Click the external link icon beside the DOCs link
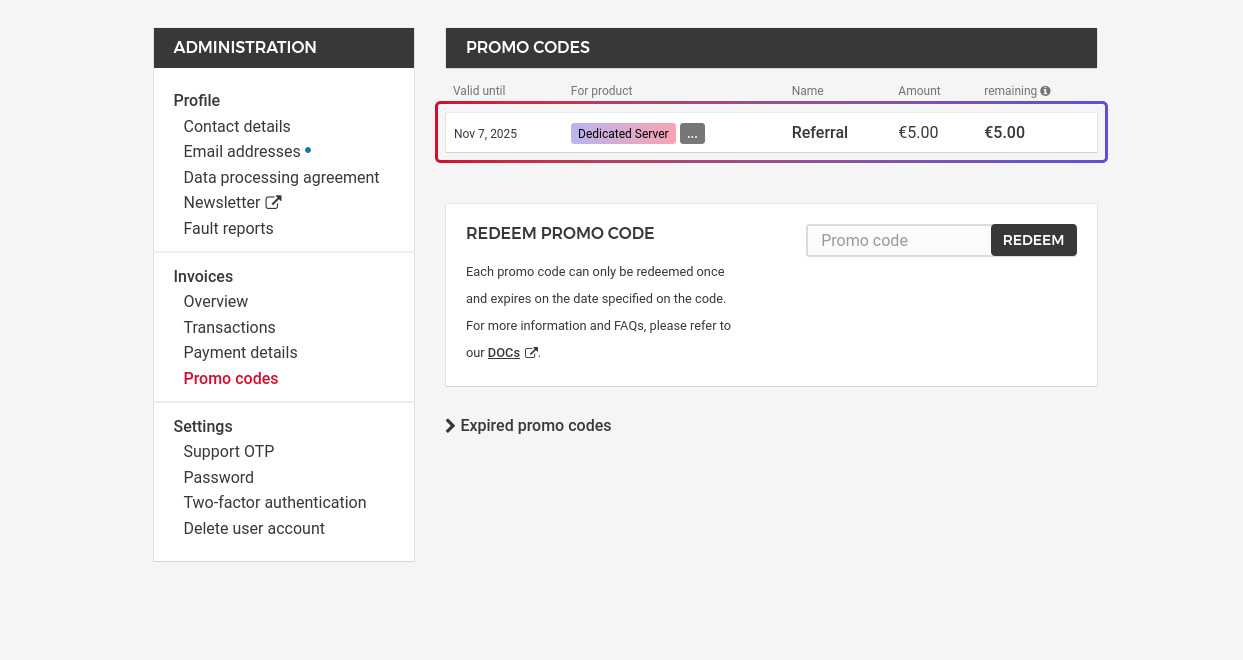This screenshot has width=1243, height=660. point(531,352)
